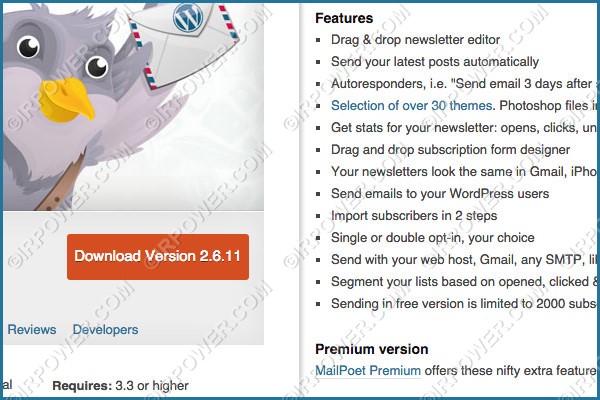The width and height of the screenshot is (600, 400).
Task: Click the bird mascot's left eye
Action: pos(28,47)
